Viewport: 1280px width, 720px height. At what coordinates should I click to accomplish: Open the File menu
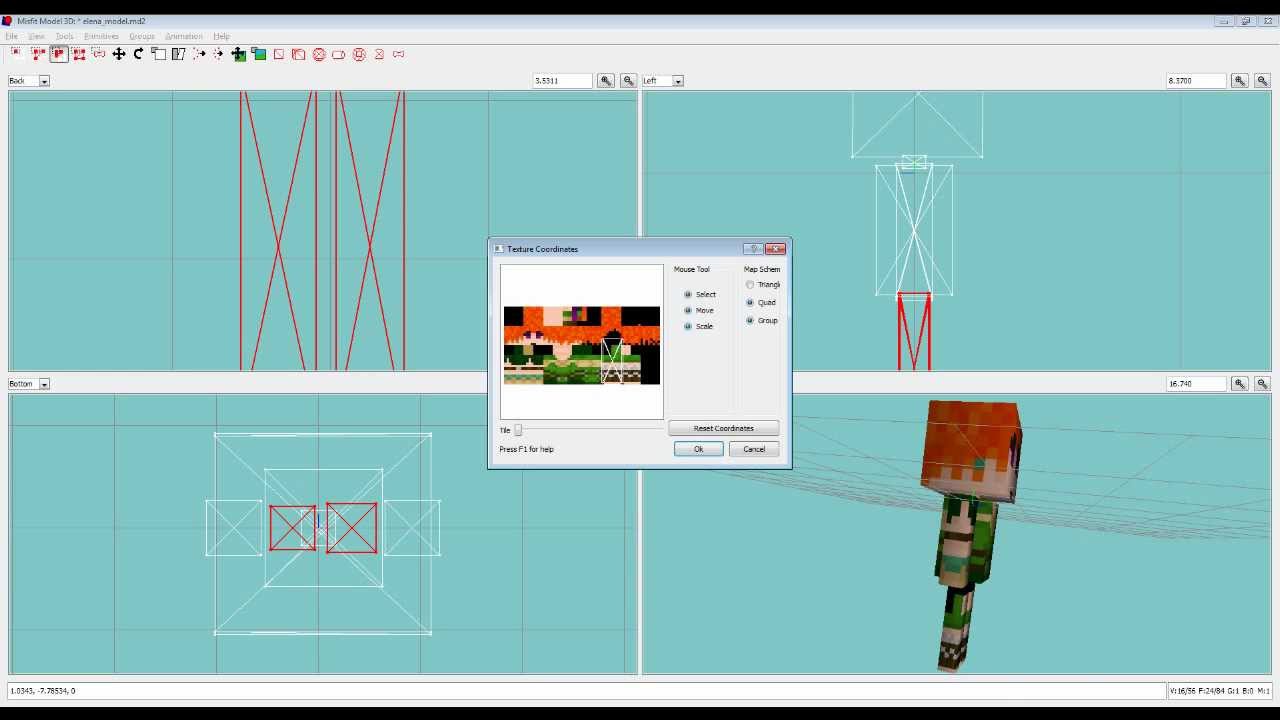point(12,36)
